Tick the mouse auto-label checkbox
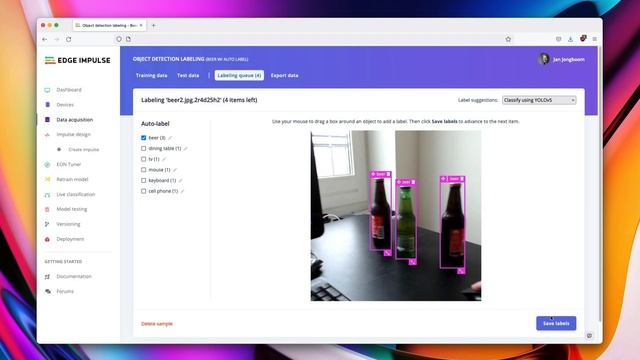 pyautogui.click(x=143, y=170)
